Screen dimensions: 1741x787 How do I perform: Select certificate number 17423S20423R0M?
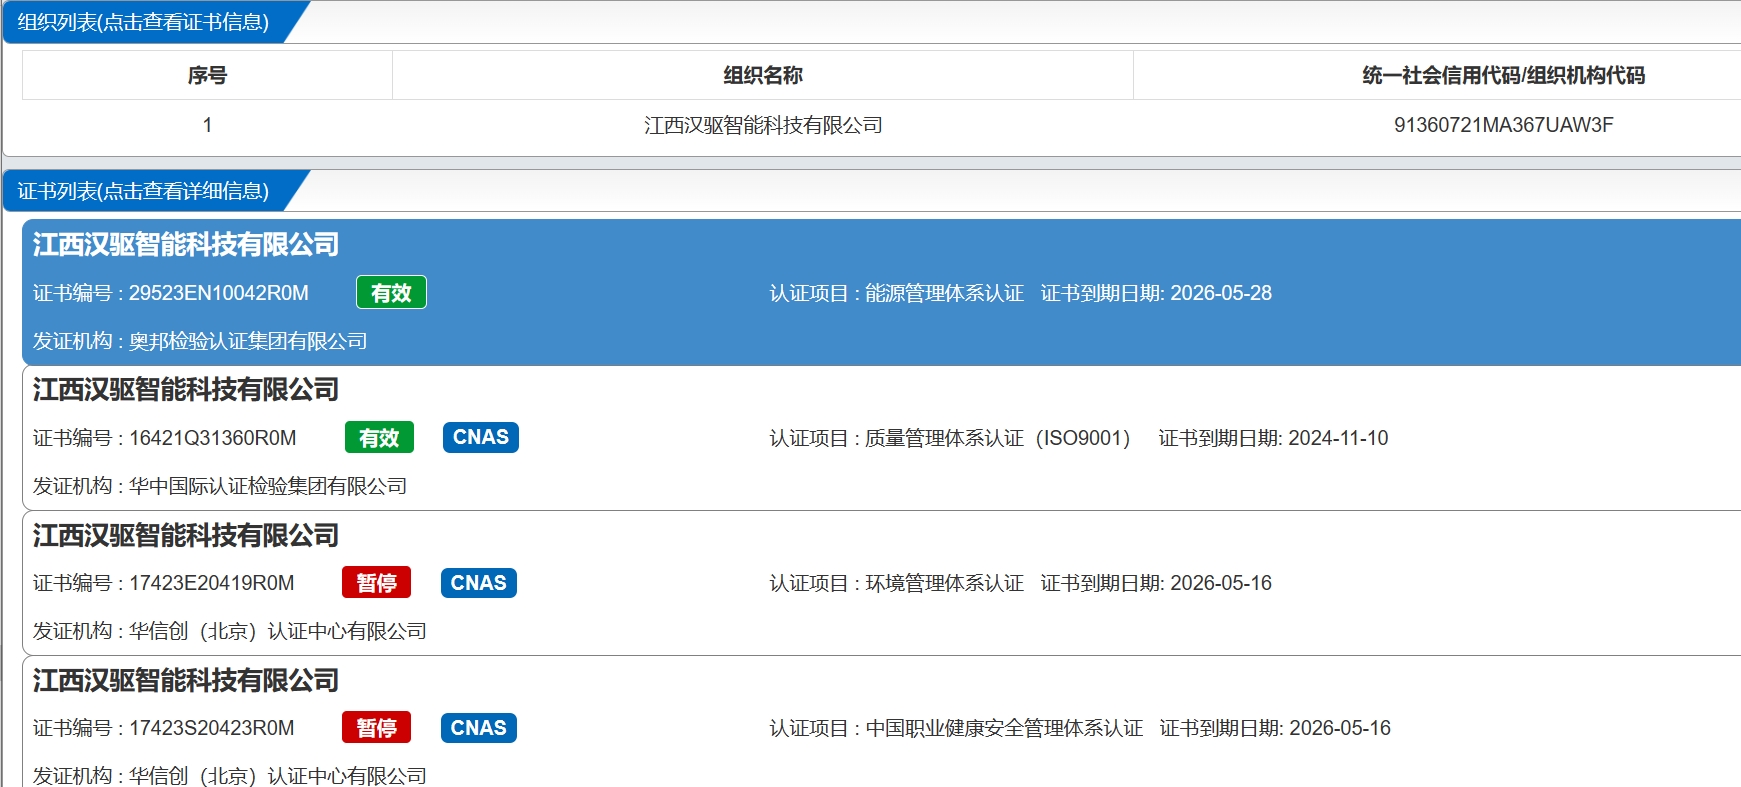point(211,728)
